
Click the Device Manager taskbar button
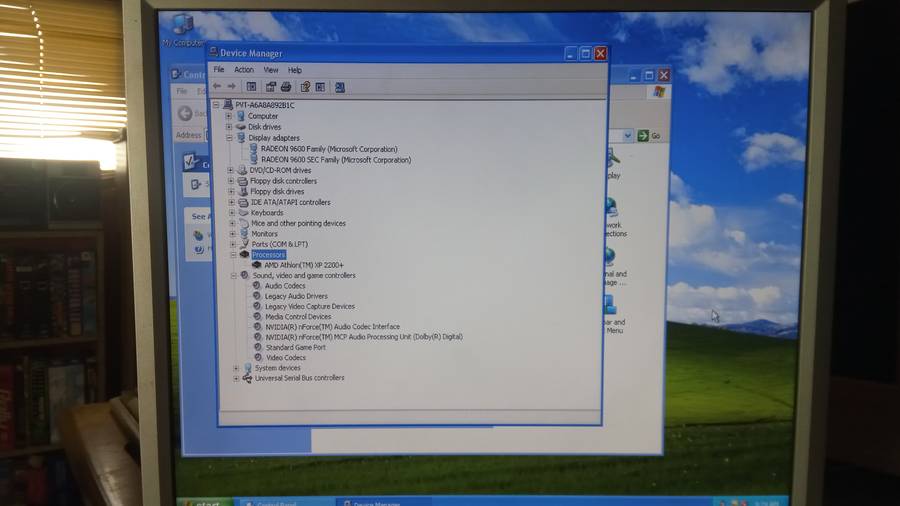click(383, 503)
